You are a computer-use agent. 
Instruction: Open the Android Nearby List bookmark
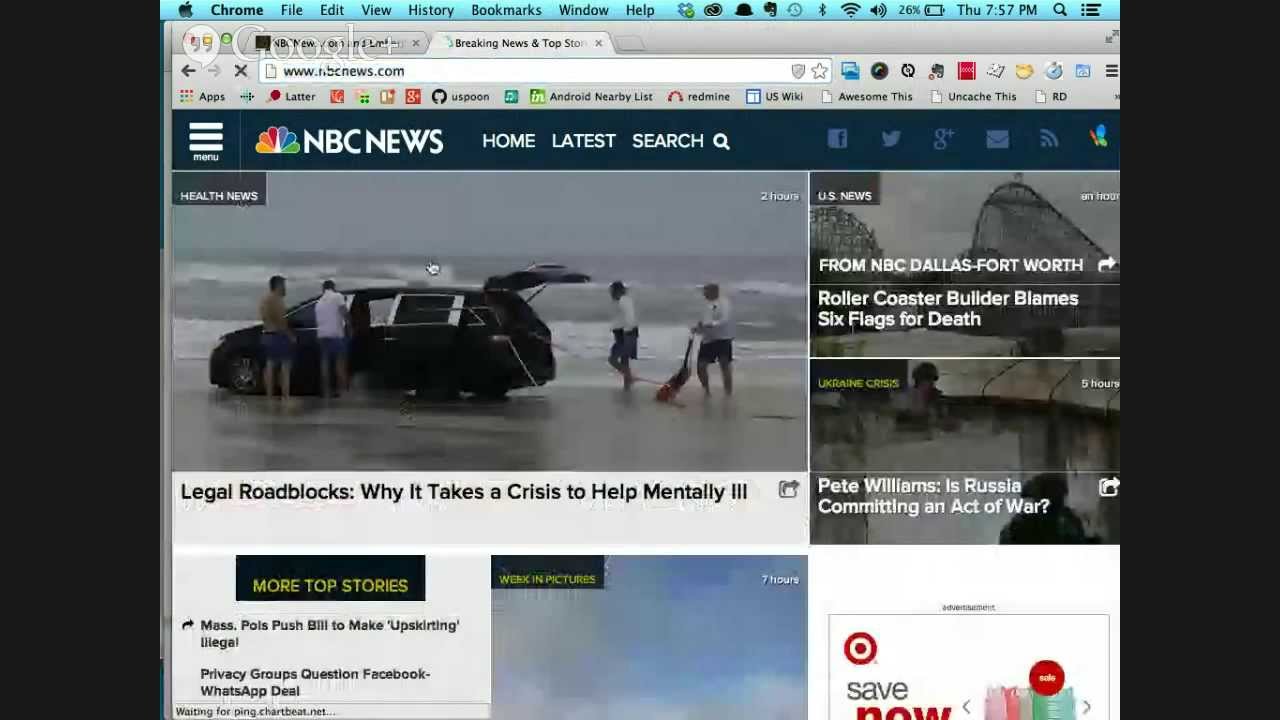591,97
